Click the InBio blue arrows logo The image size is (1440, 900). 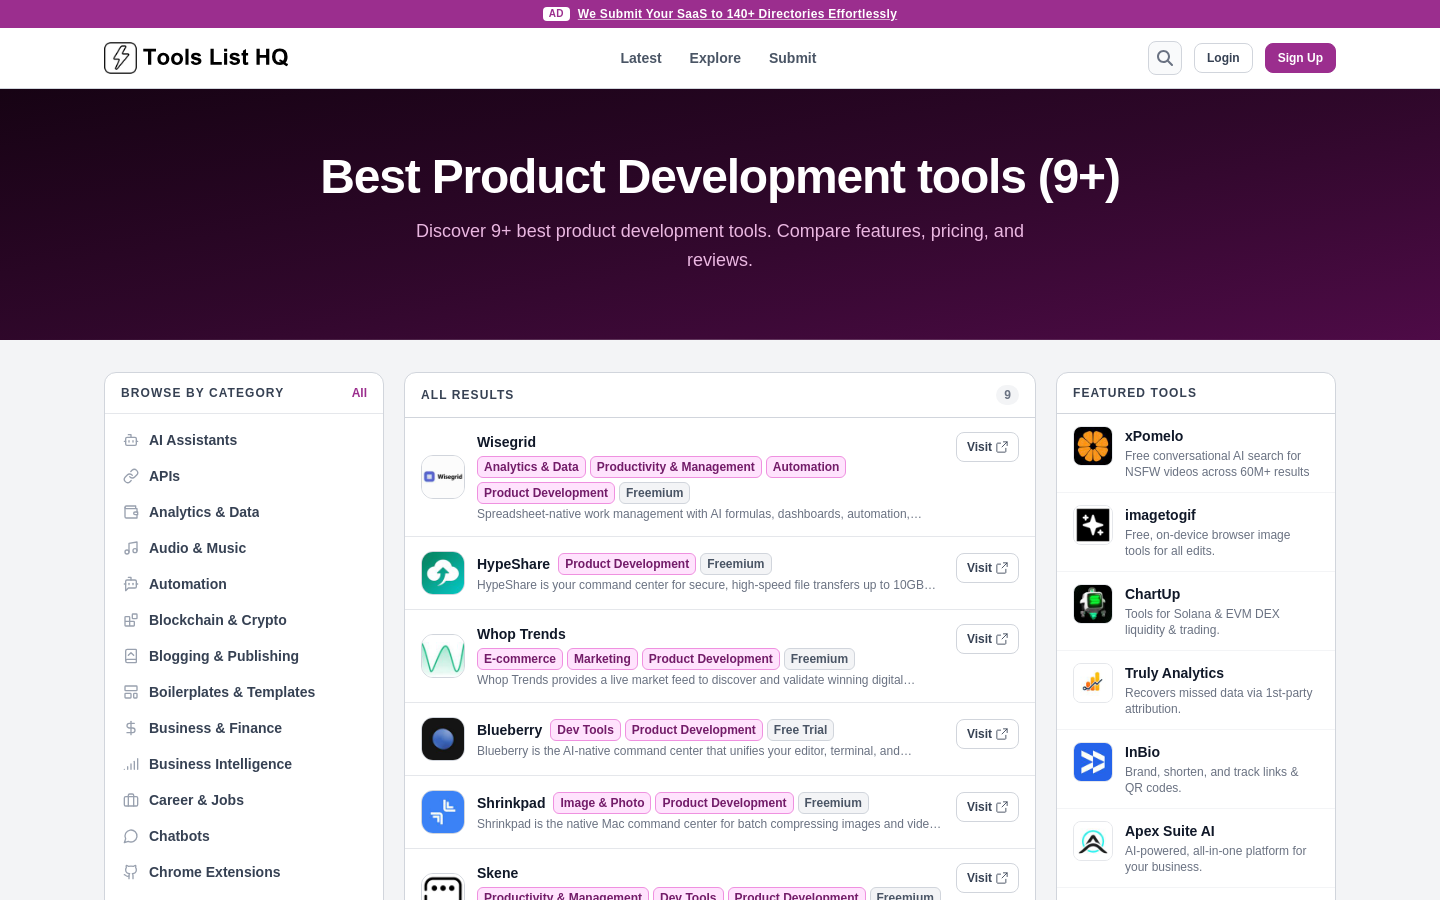pyautogui.click(x=1093, y=762)
